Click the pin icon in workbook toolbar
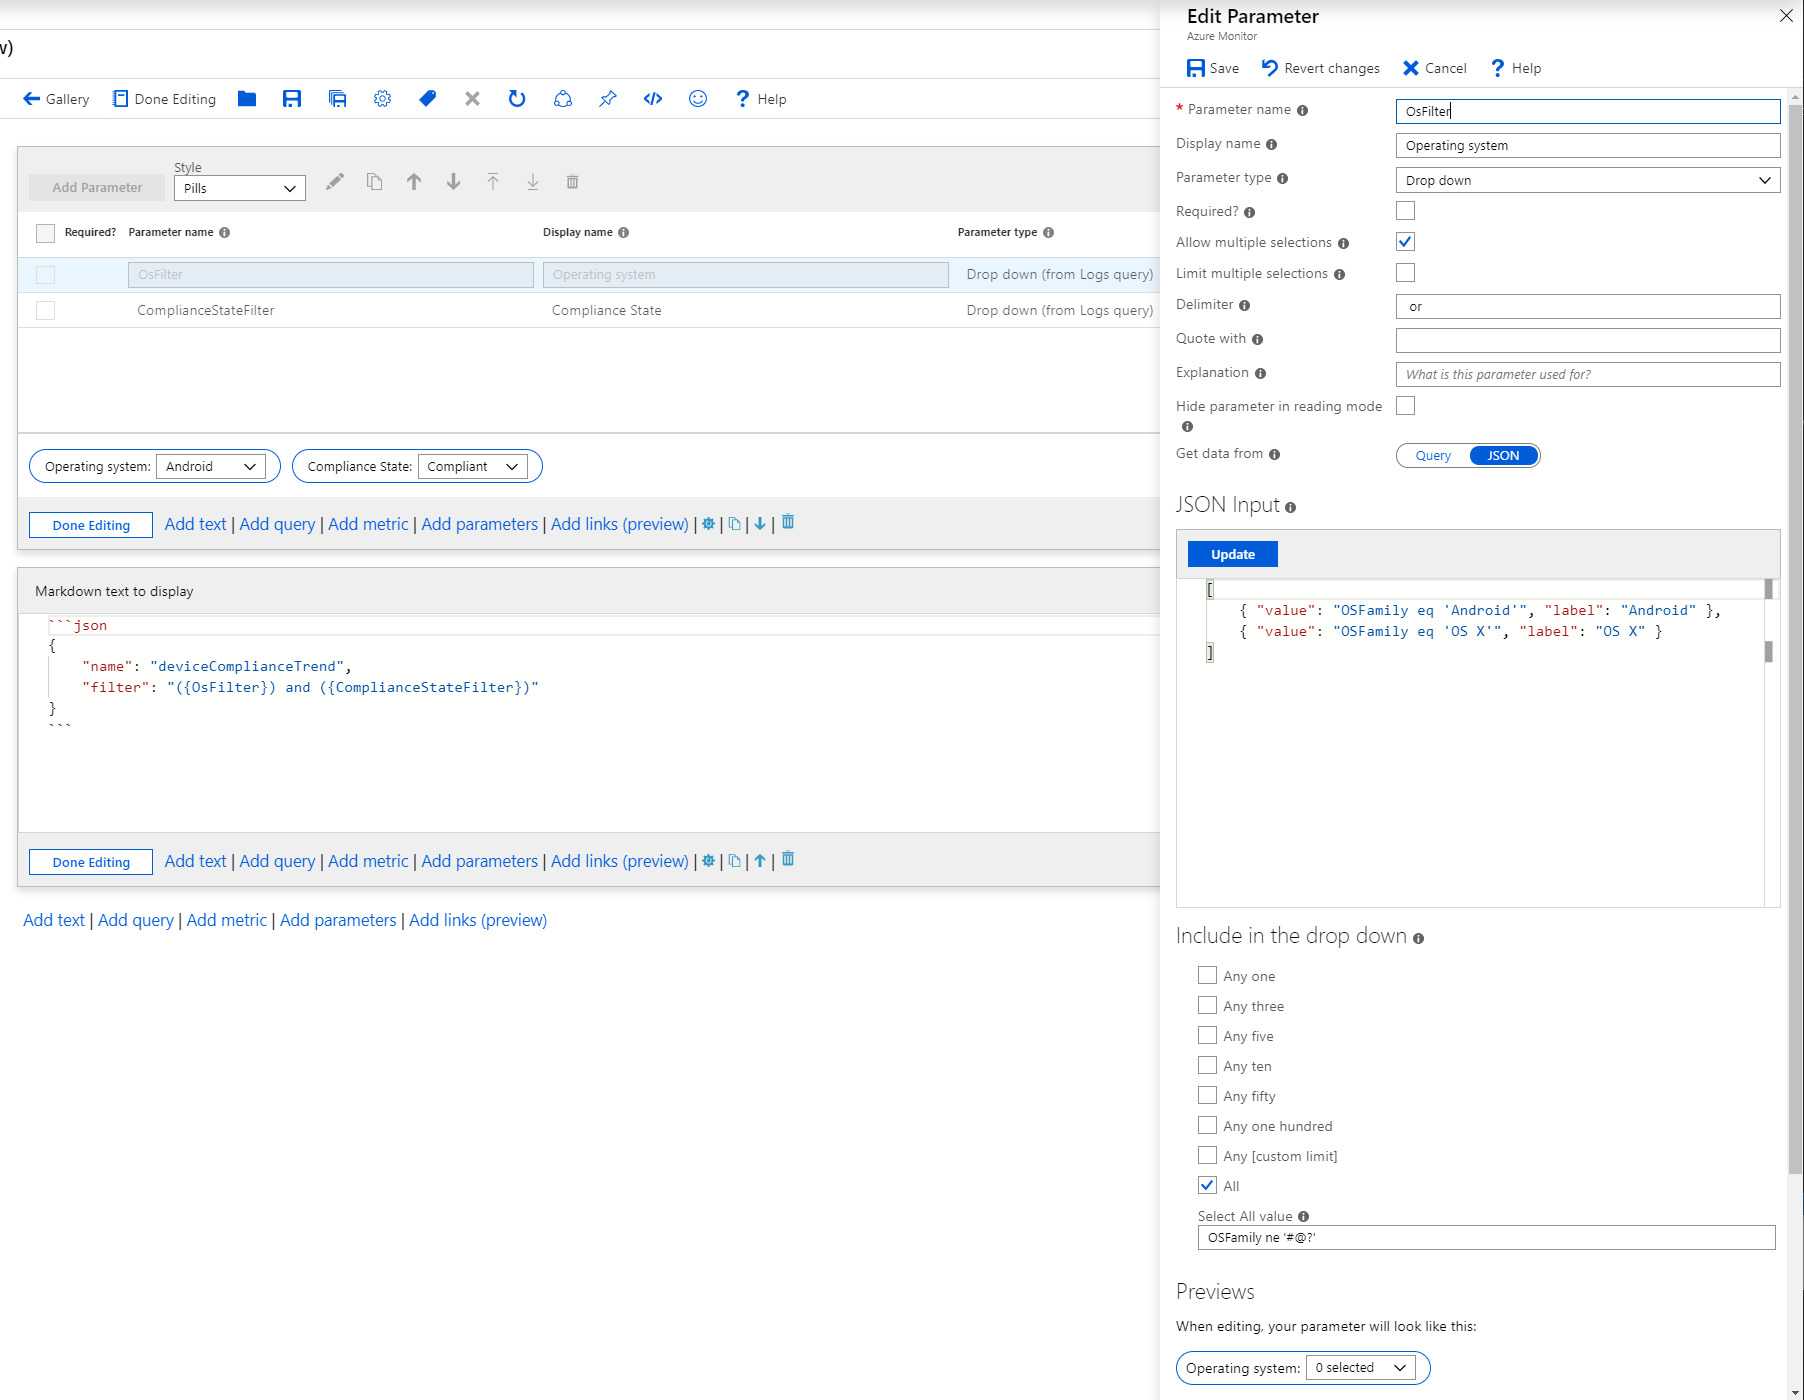 click(x=608, y=99)
